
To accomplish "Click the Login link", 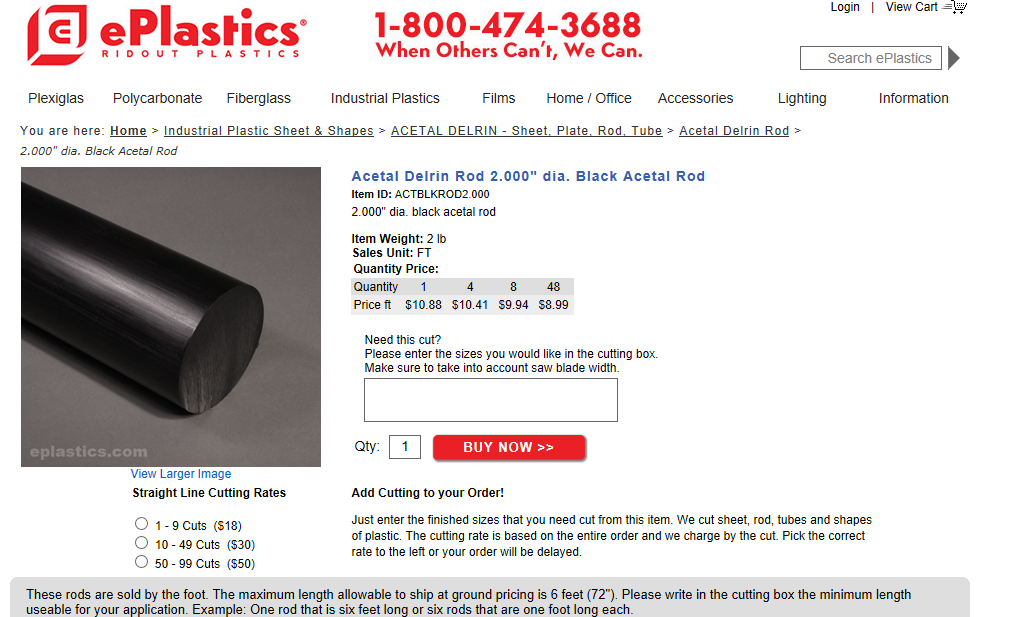I will [x=845, y=7].
